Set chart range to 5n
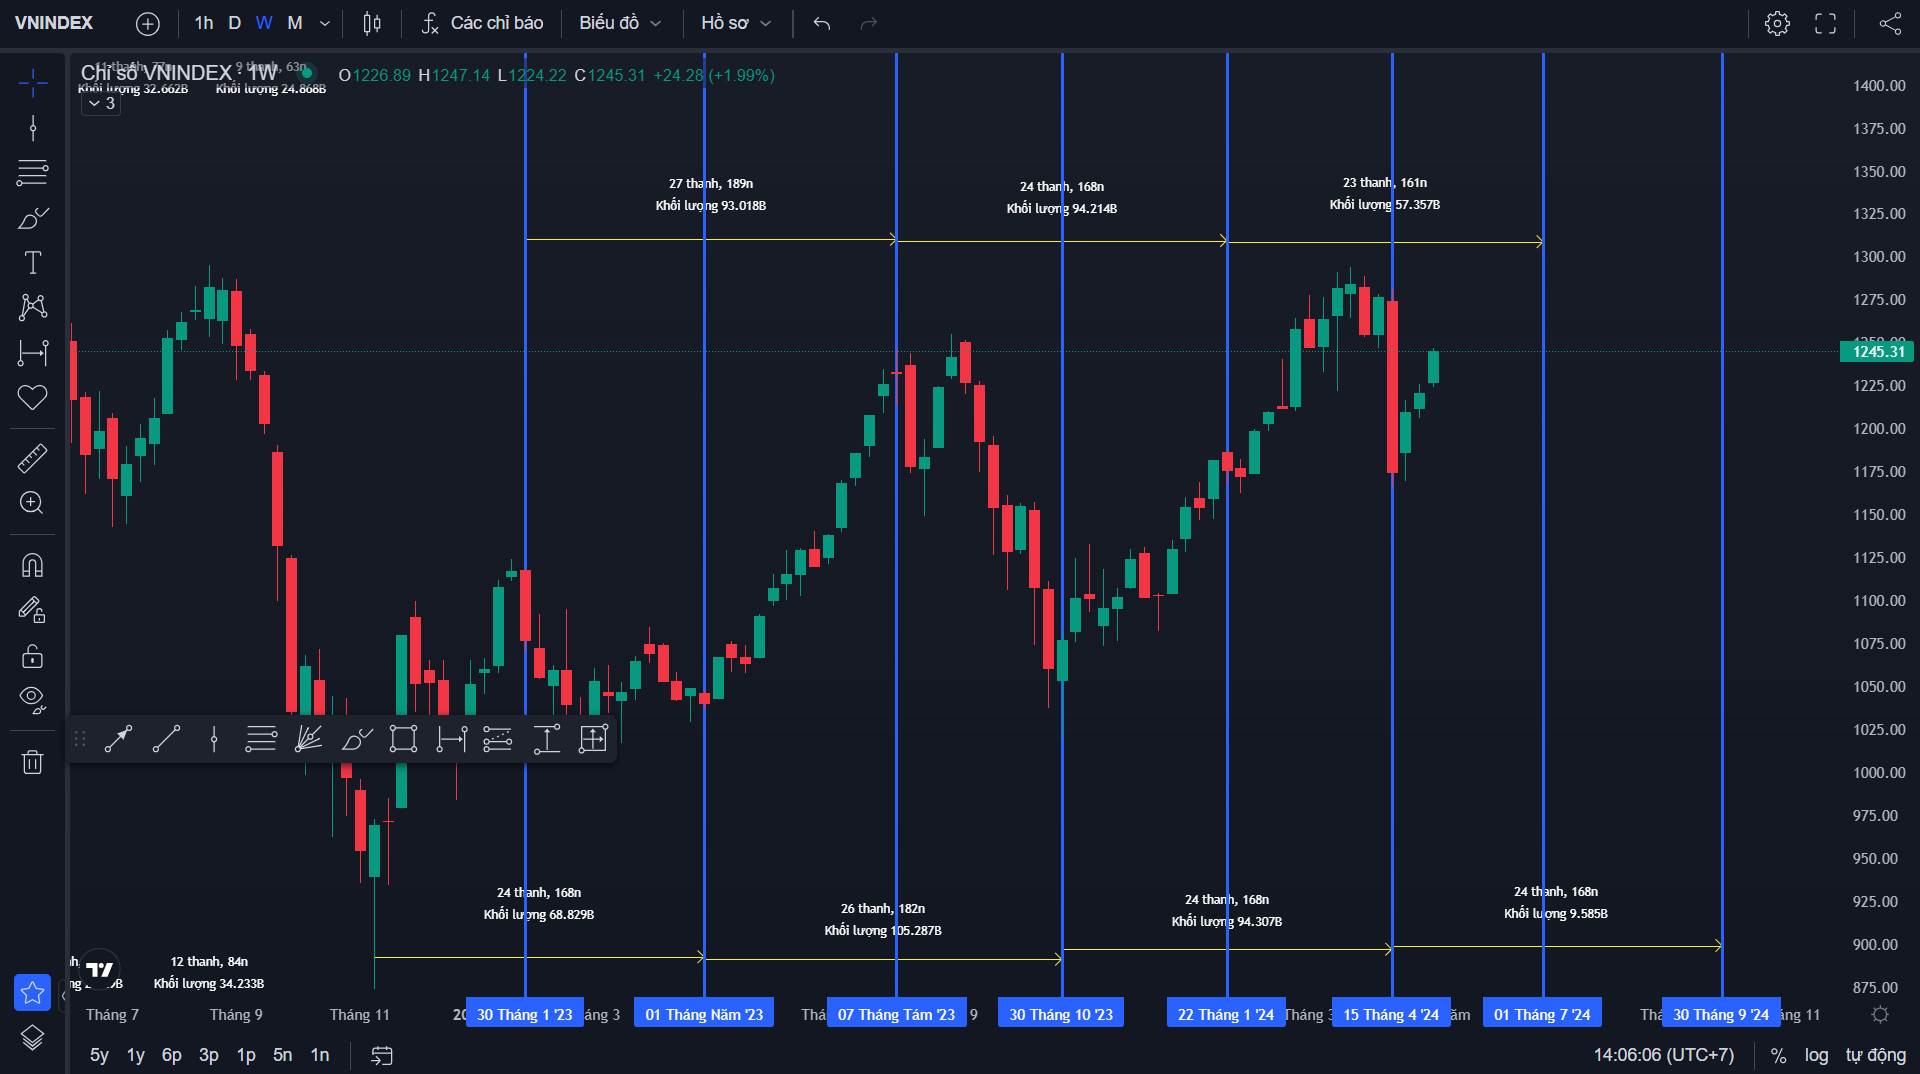The height and width of the screenshot is (1074, 1920). pyautogui.click(x=283, y=1055)
